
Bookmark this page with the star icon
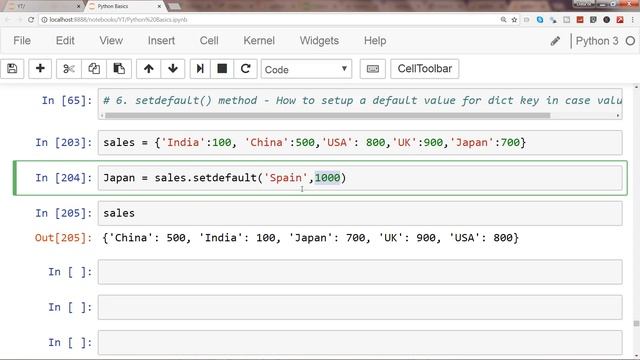(514, 20)
